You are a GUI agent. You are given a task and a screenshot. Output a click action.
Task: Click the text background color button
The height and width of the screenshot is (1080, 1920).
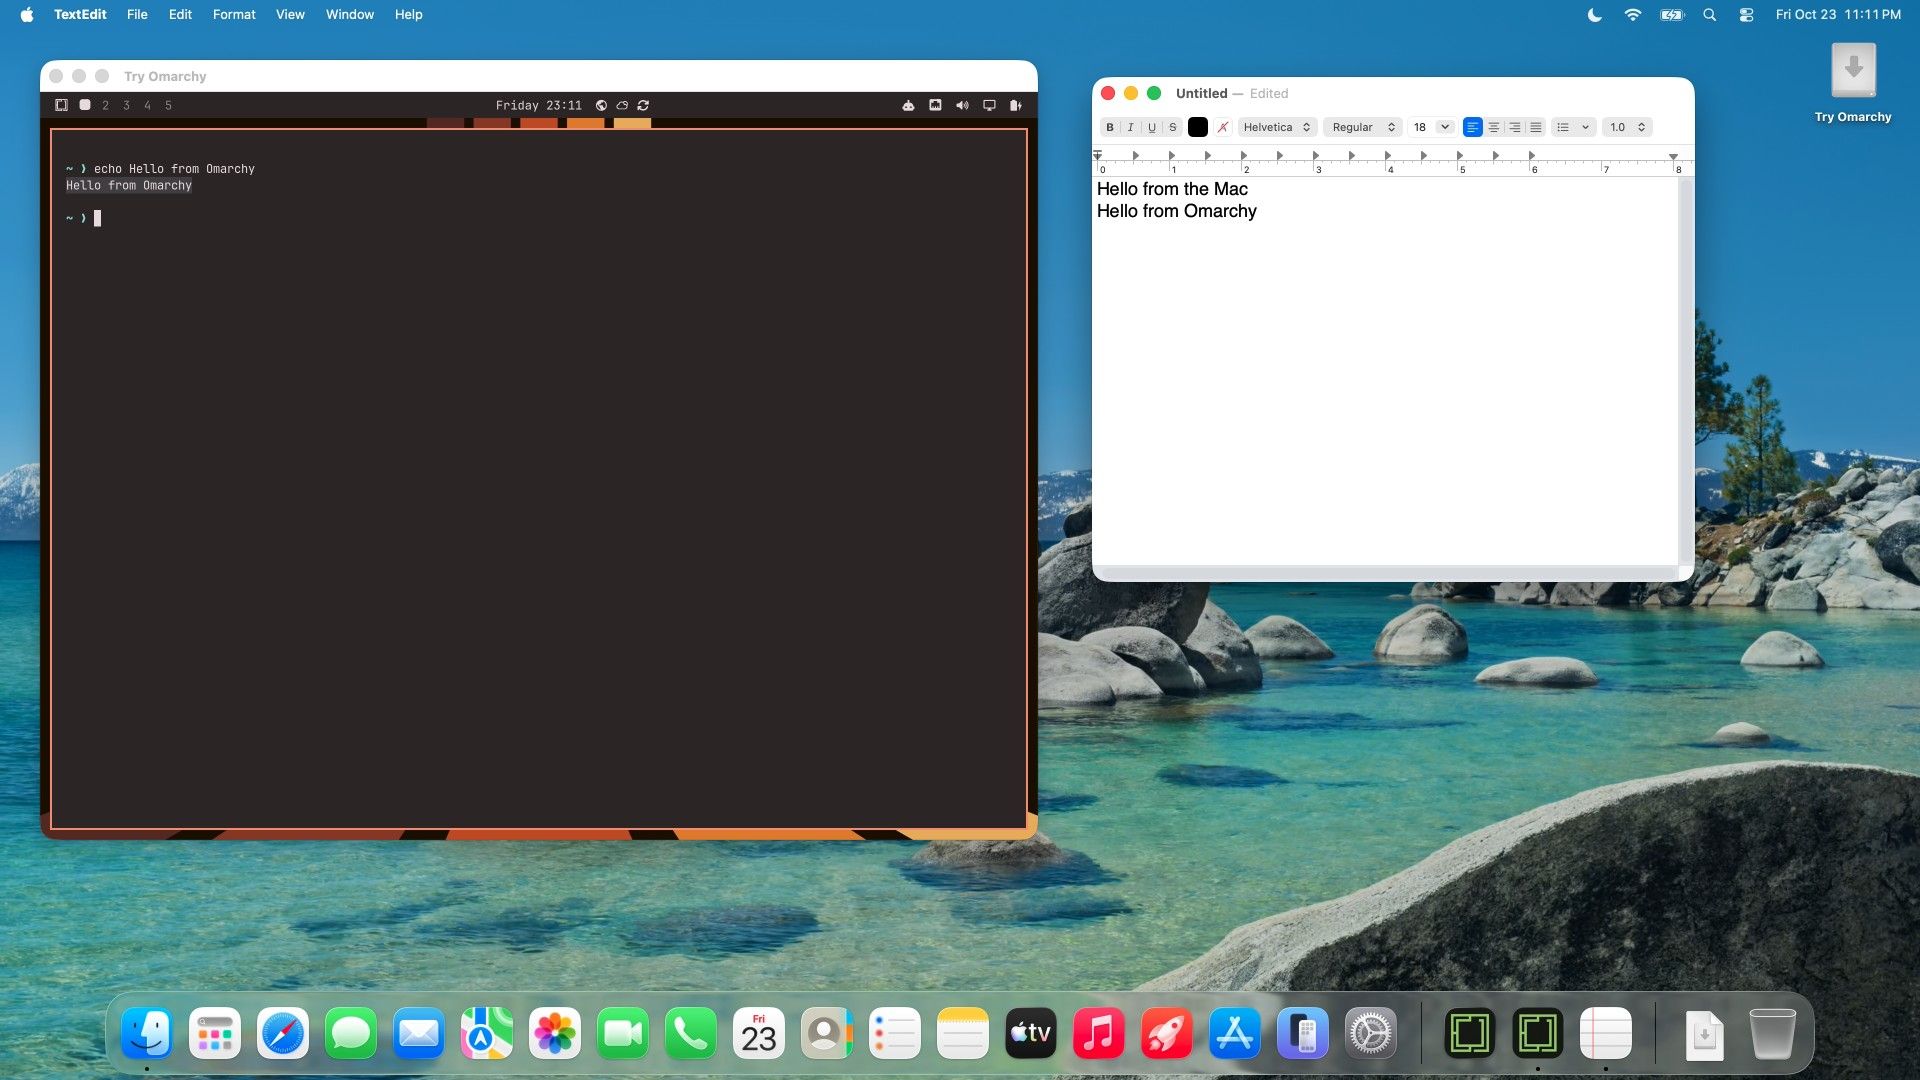pos(1223,127)
